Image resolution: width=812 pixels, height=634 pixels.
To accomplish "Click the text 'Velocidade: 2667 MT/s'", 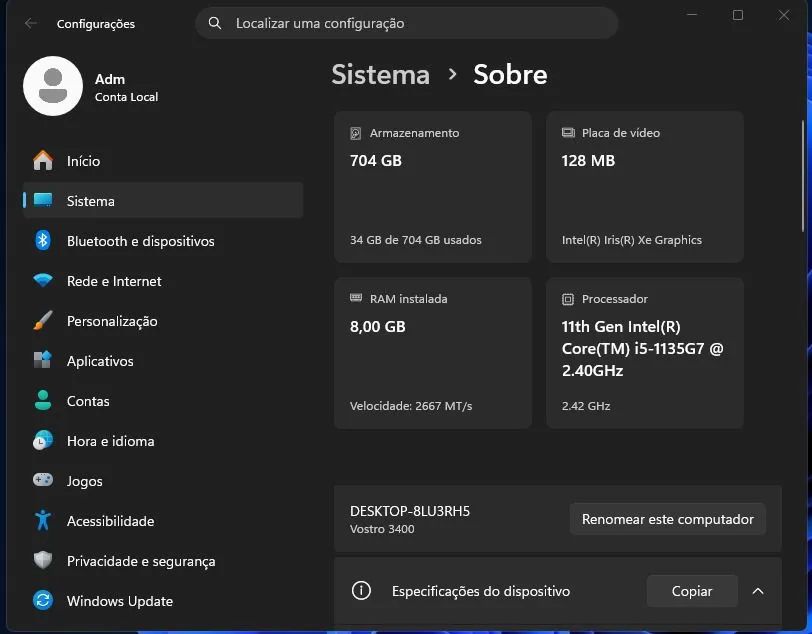I will tap(411, 406).
